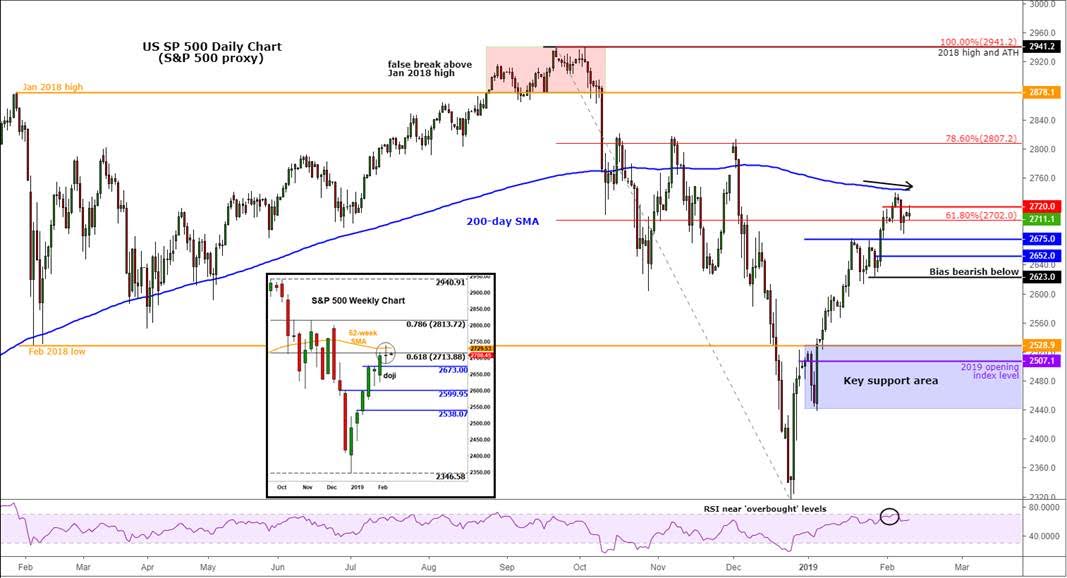Click the orange '52-week SMA' inset label
The width and height of the screenshot is (1067, 578).
pos(363,337)
